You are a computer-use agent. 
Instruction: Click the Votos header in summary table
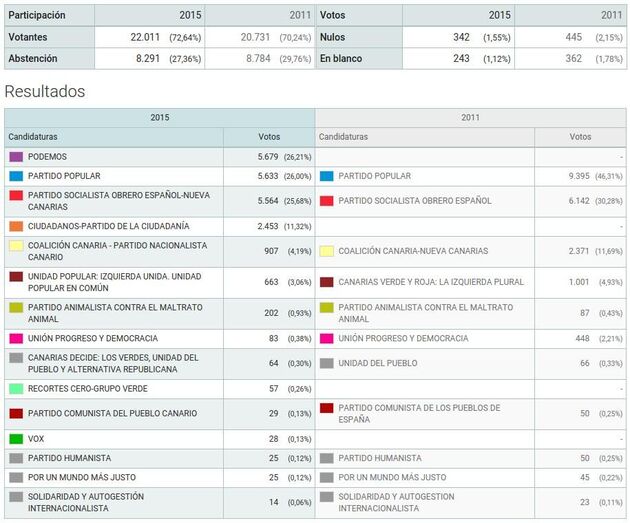(333, 16)
